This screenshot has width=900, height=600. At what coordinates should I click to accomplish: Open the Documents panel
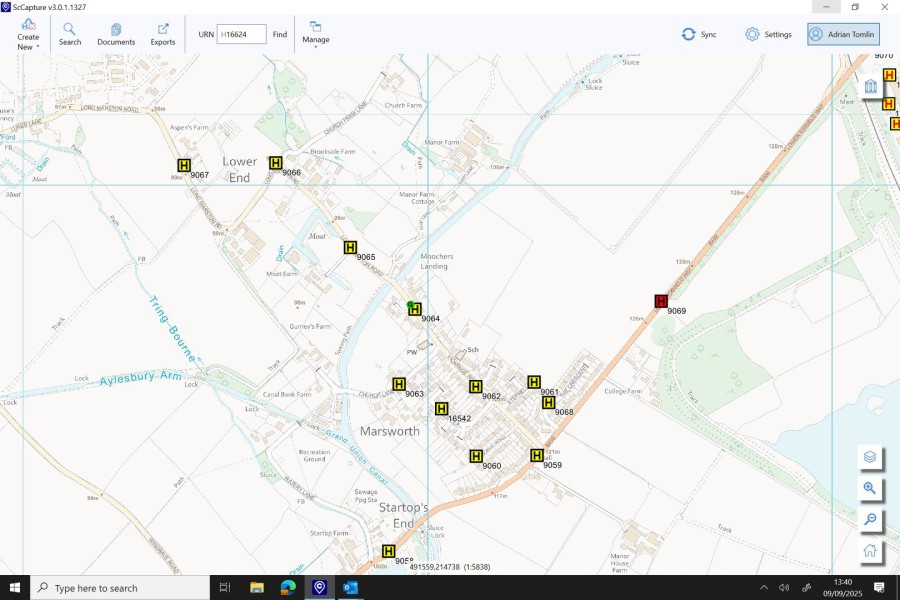pyautogui.click(x=116, y=34)
